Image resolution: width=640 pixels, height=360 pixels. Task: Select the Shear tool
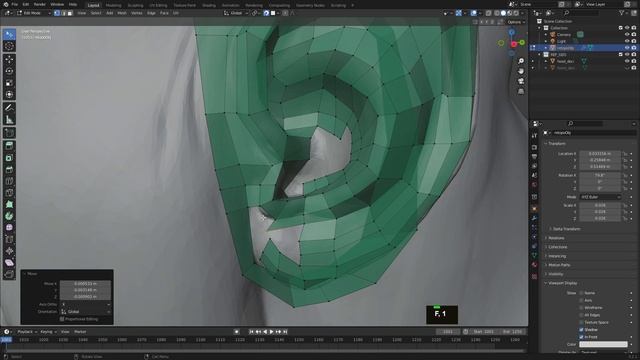tap(9, 263)
